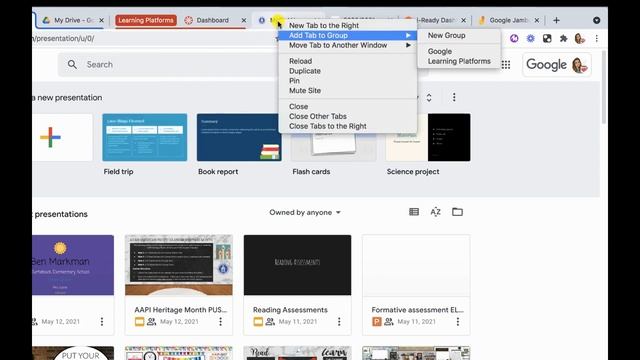The height and width of the screenshot is (360, 640).
Task: Open the Google account avatar menu
Action: click(580, 64)
